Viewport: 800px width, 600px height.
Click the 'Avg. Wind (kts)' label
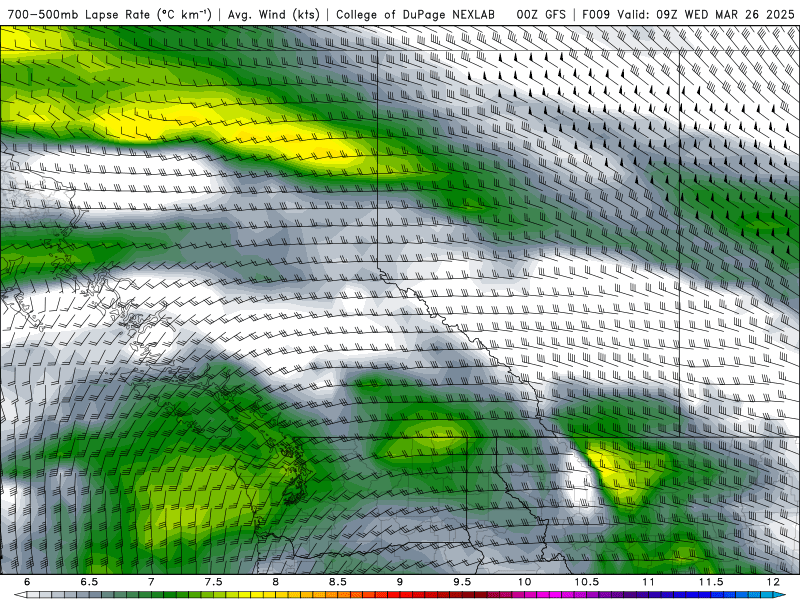pyautogui.click(x=273, y=14)
